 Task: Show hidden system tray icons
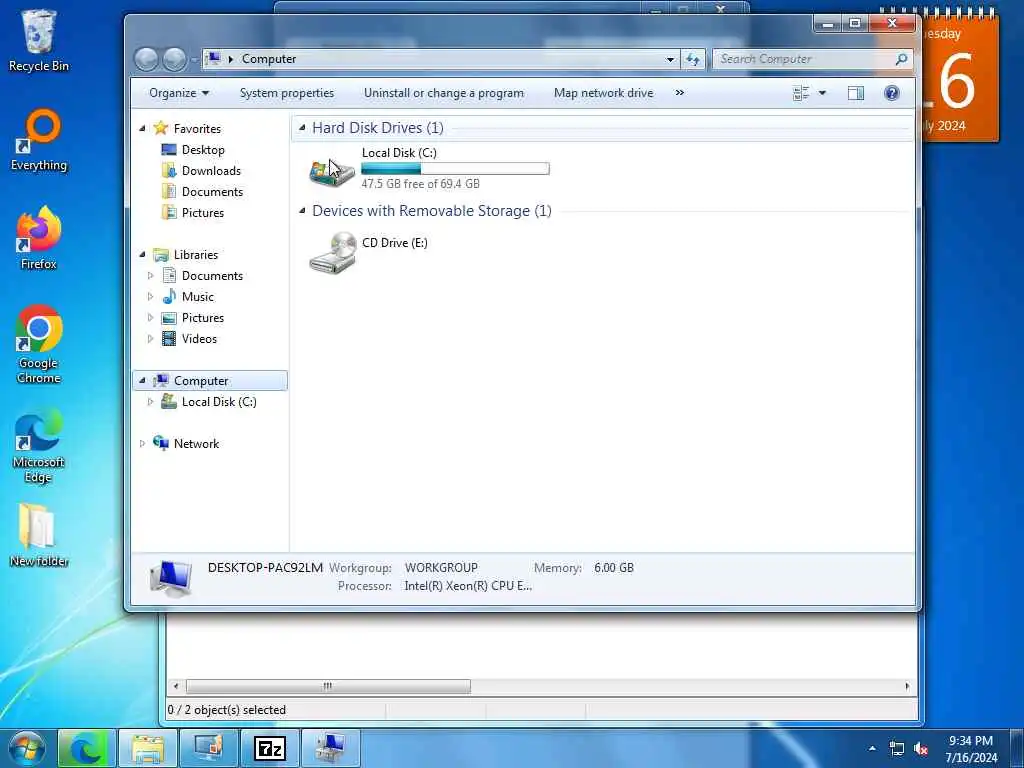pyautogui.click(x=872, y=748)
